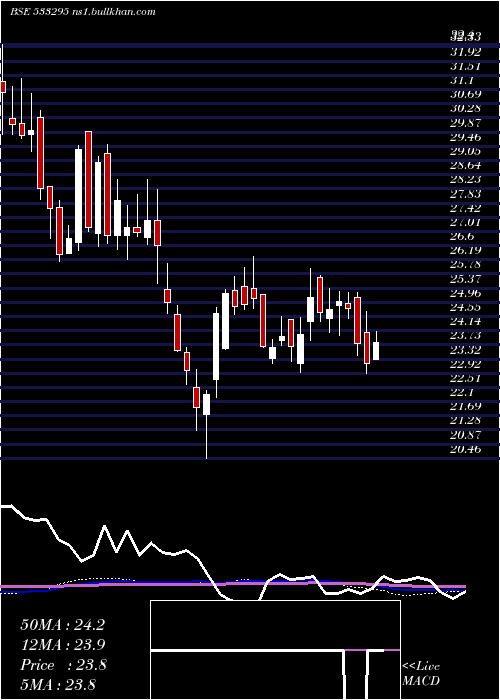Click the 22.51 price axis label

pos(466,379)
